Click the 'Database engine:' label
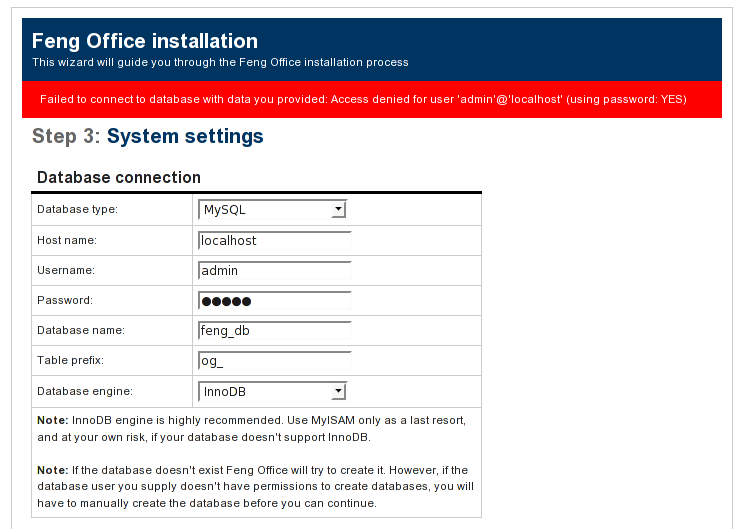The image size is (744, 529). point(85,391)
